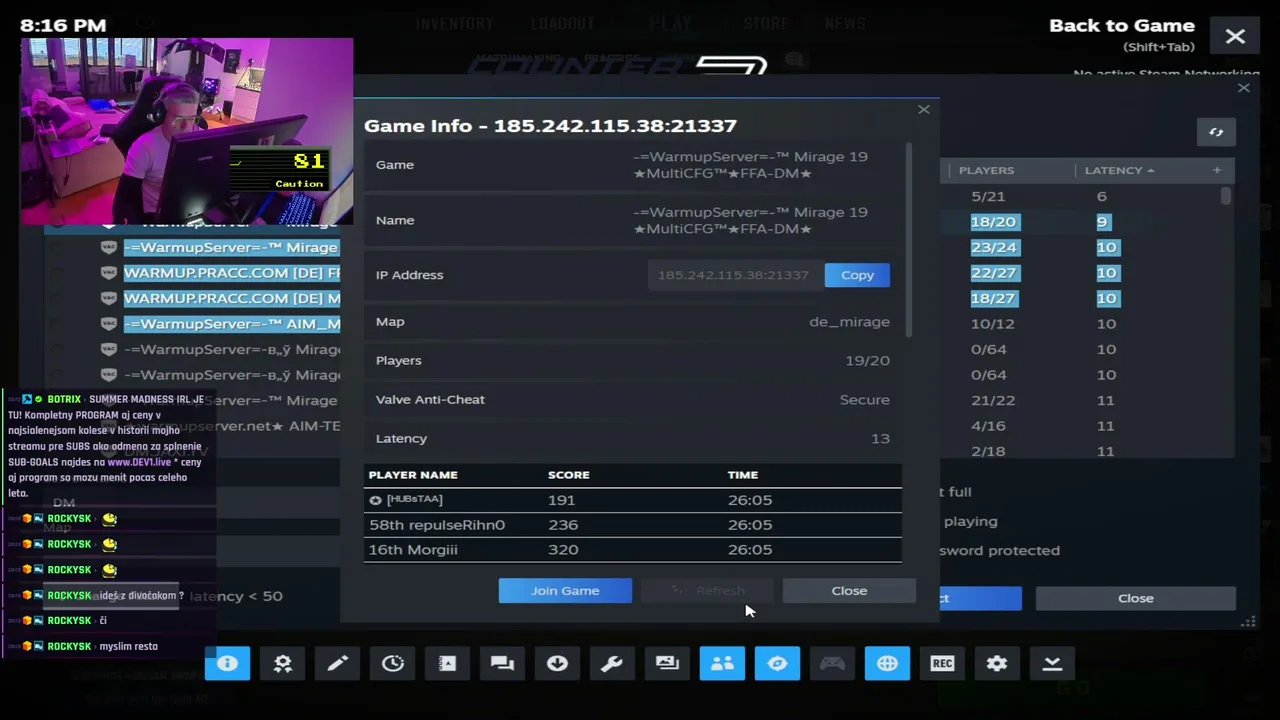Viewport: 1280px width, 720px height.
Task: Open PLAY tab in game menu
Action: (x=670, y=24)
